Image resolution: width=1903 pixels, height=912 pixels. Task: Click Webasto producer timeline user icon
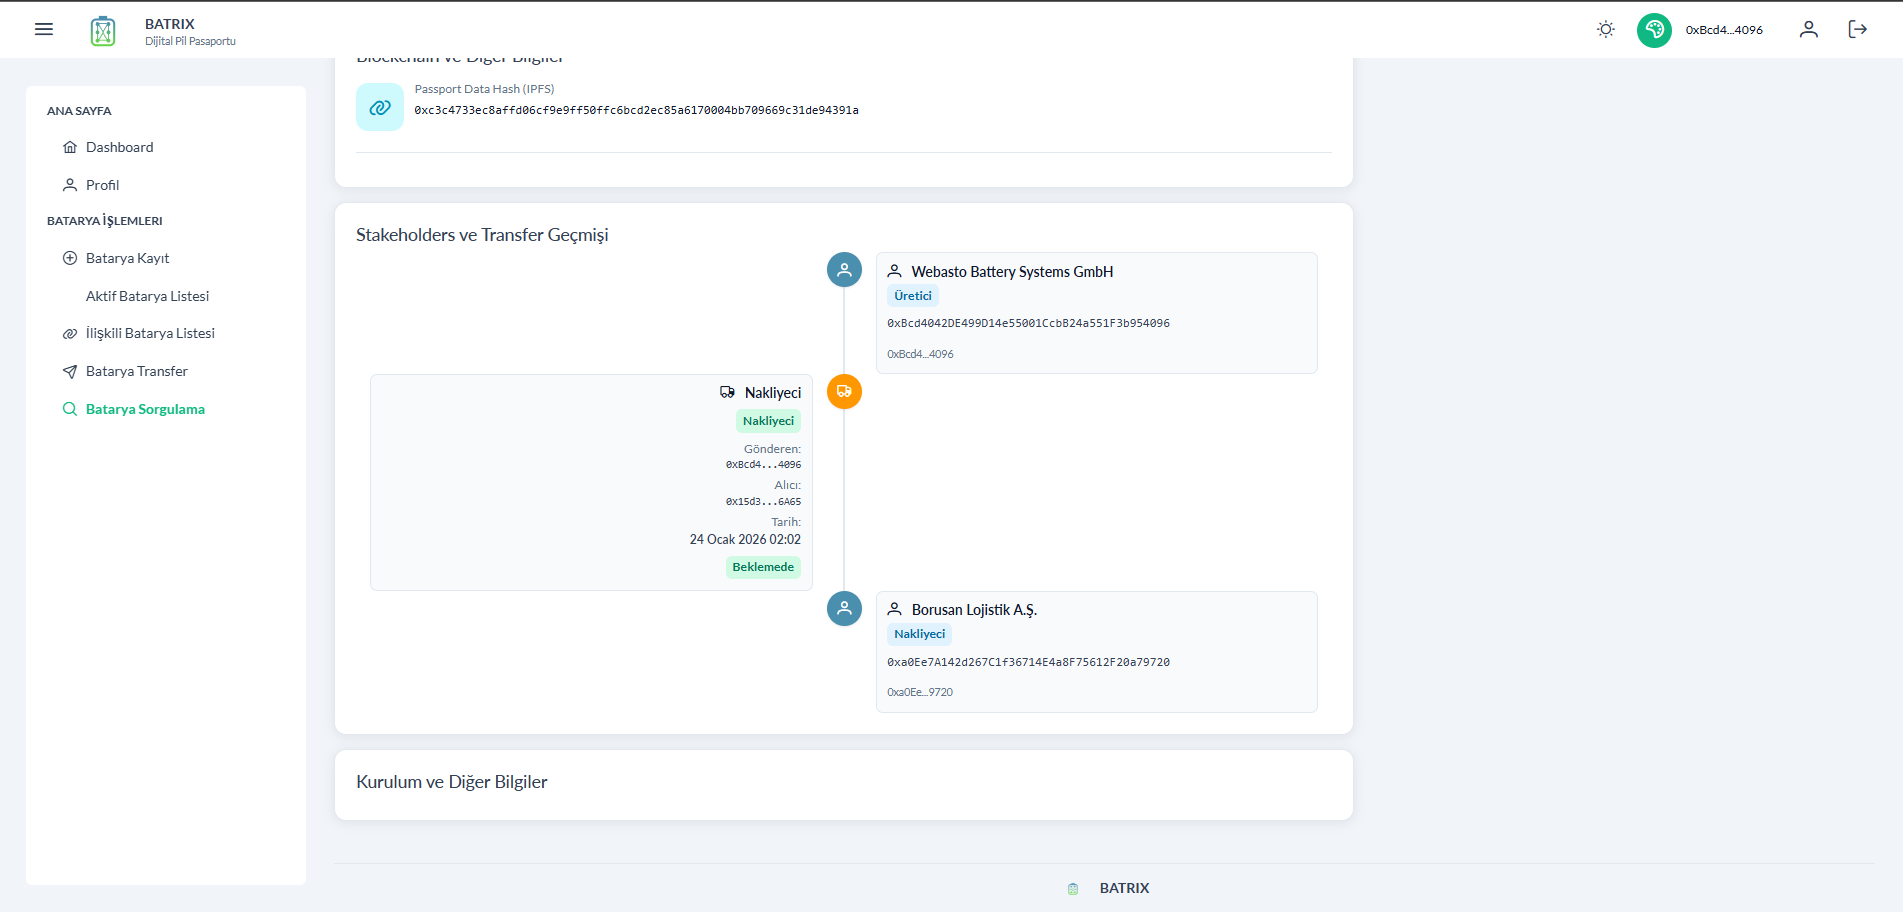pos(844,270)
